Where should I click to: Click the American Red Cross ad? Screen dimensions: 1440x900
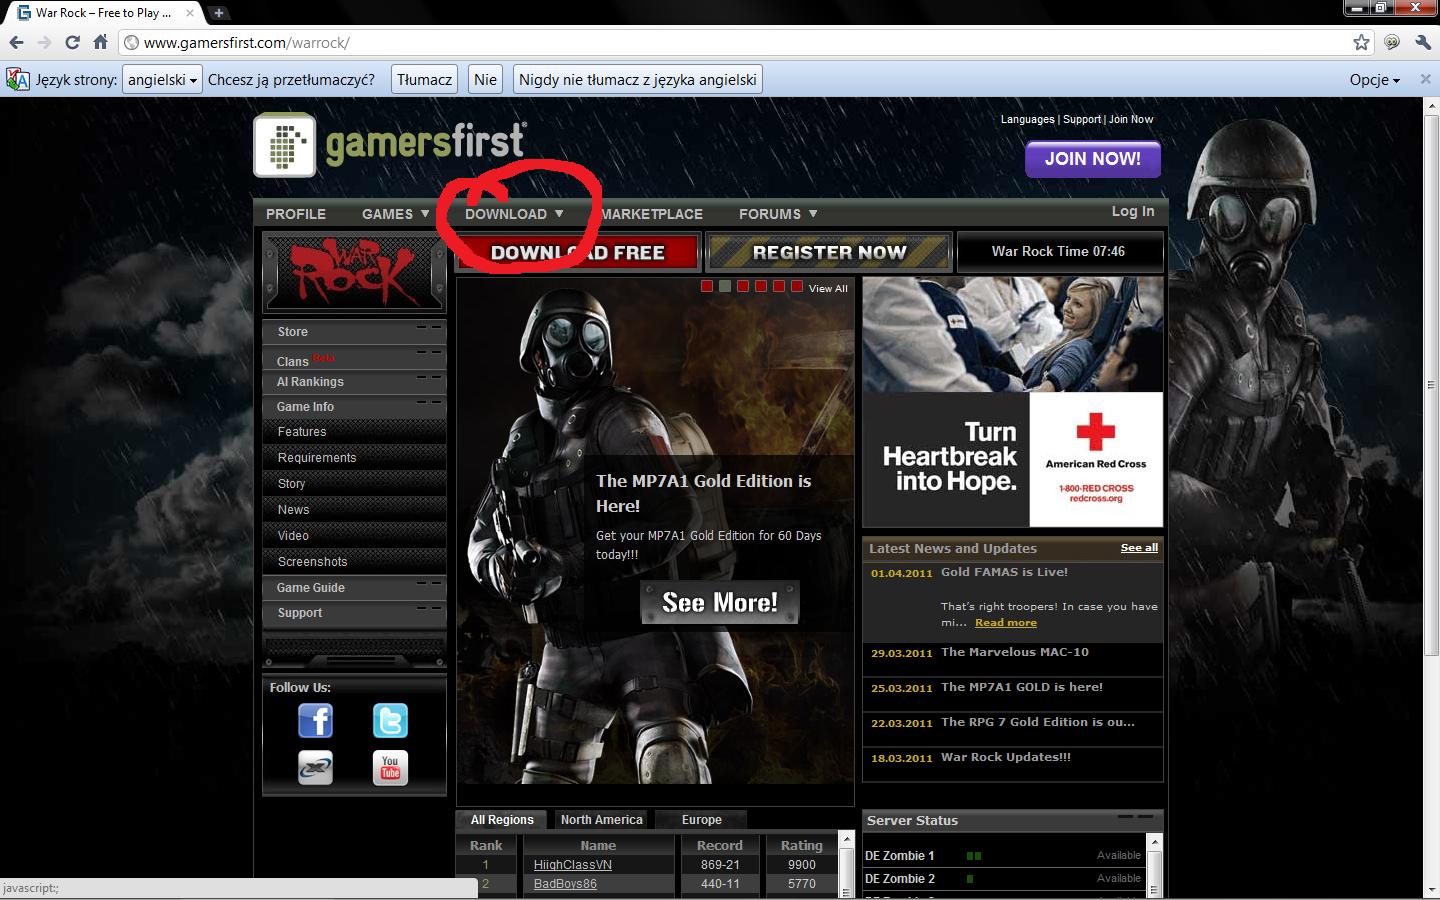(1012, 402)
